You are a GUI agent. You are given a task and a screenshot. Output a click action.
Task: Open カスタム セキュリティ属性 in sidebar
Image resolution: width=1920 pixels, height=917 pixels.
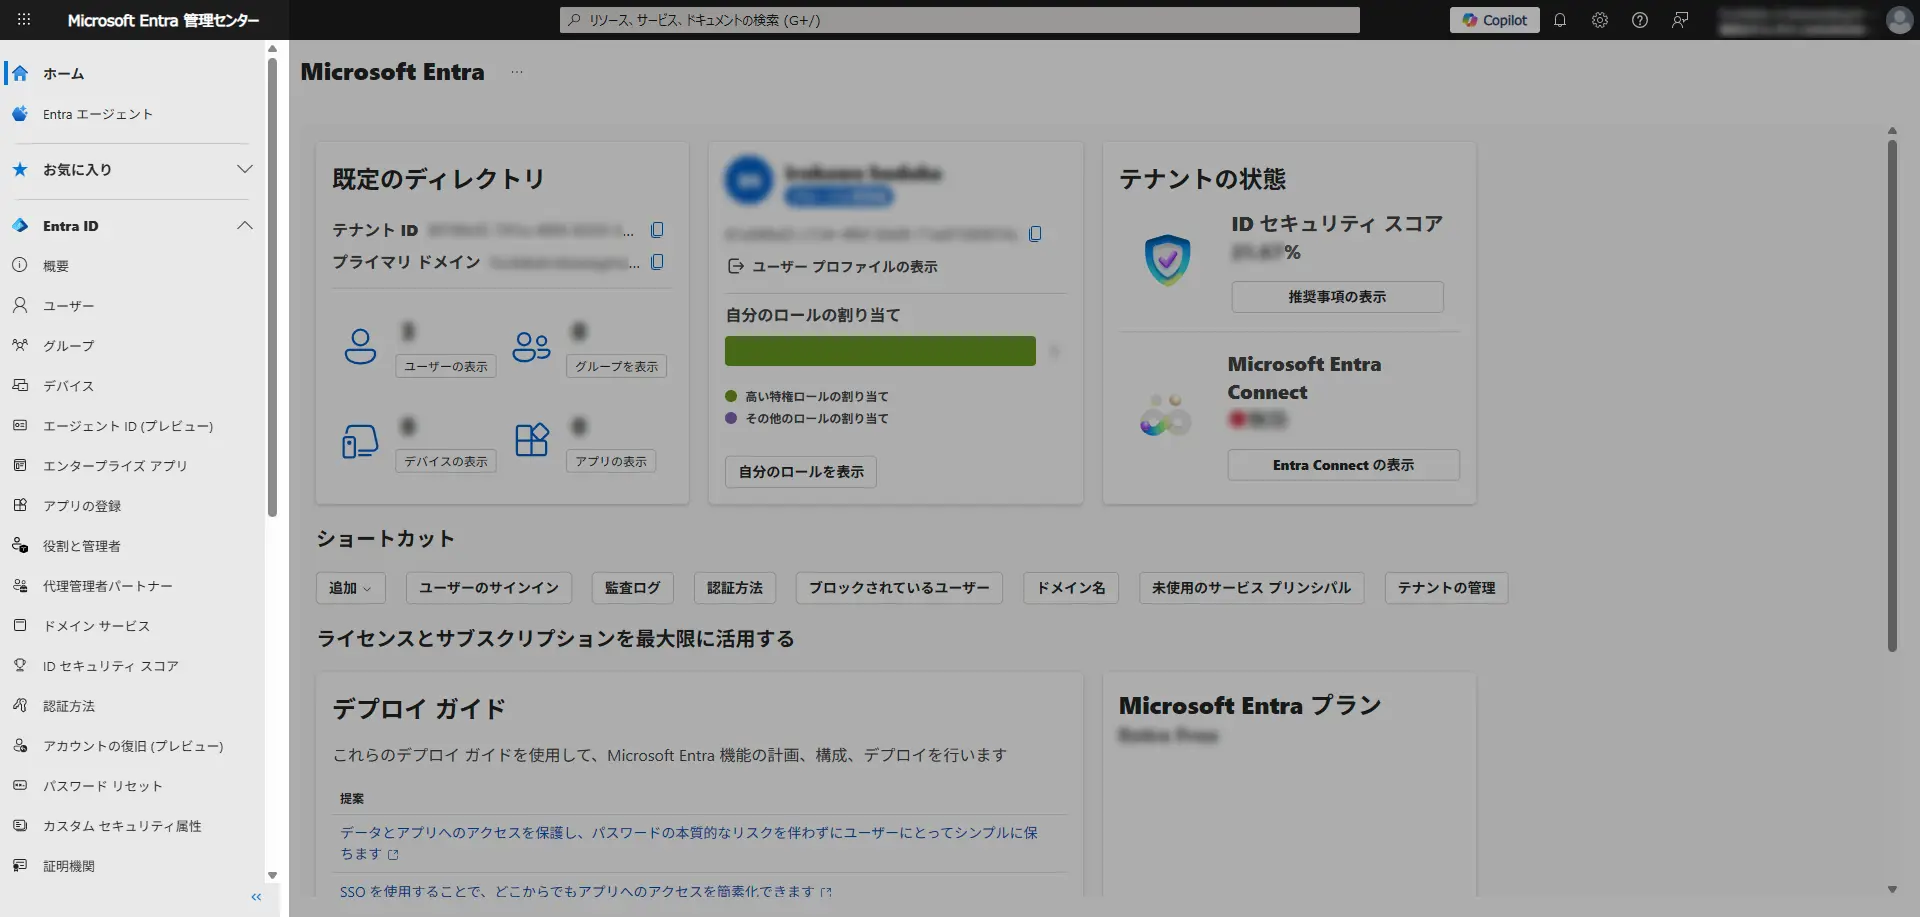(134, 826)
